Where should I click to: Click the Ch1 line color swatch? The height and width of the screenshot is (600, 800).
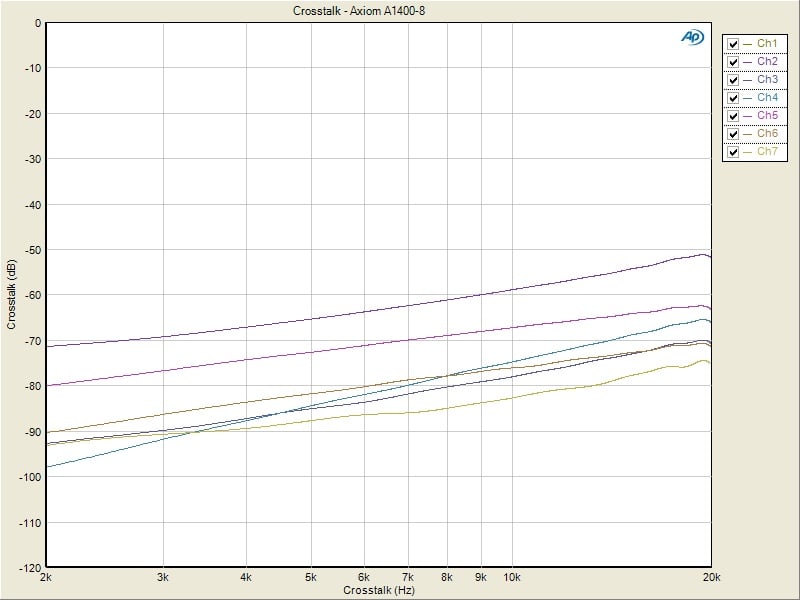click(x=748, y=44)
